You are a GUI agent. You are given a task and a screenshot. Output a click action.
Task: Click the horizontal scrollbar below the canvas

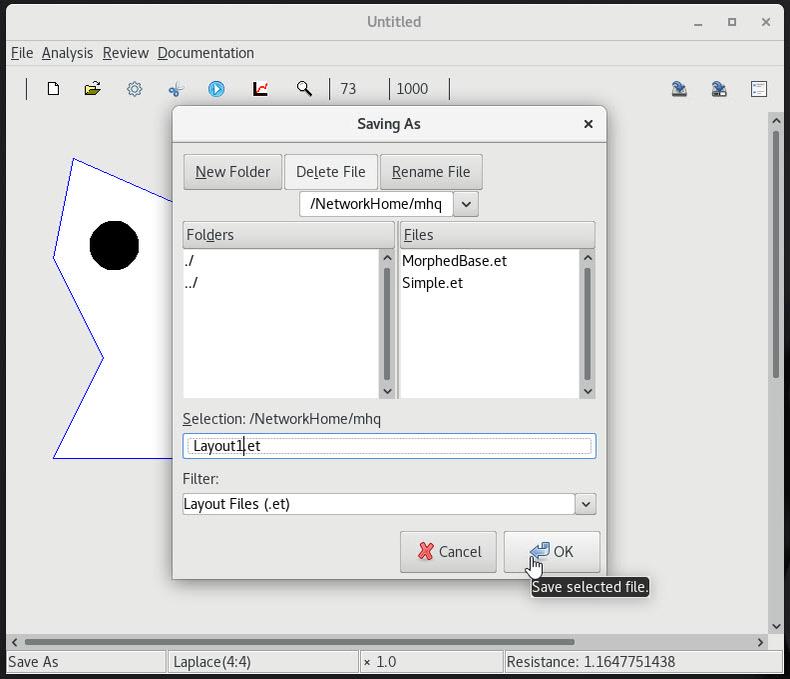(x=300, y=642)
